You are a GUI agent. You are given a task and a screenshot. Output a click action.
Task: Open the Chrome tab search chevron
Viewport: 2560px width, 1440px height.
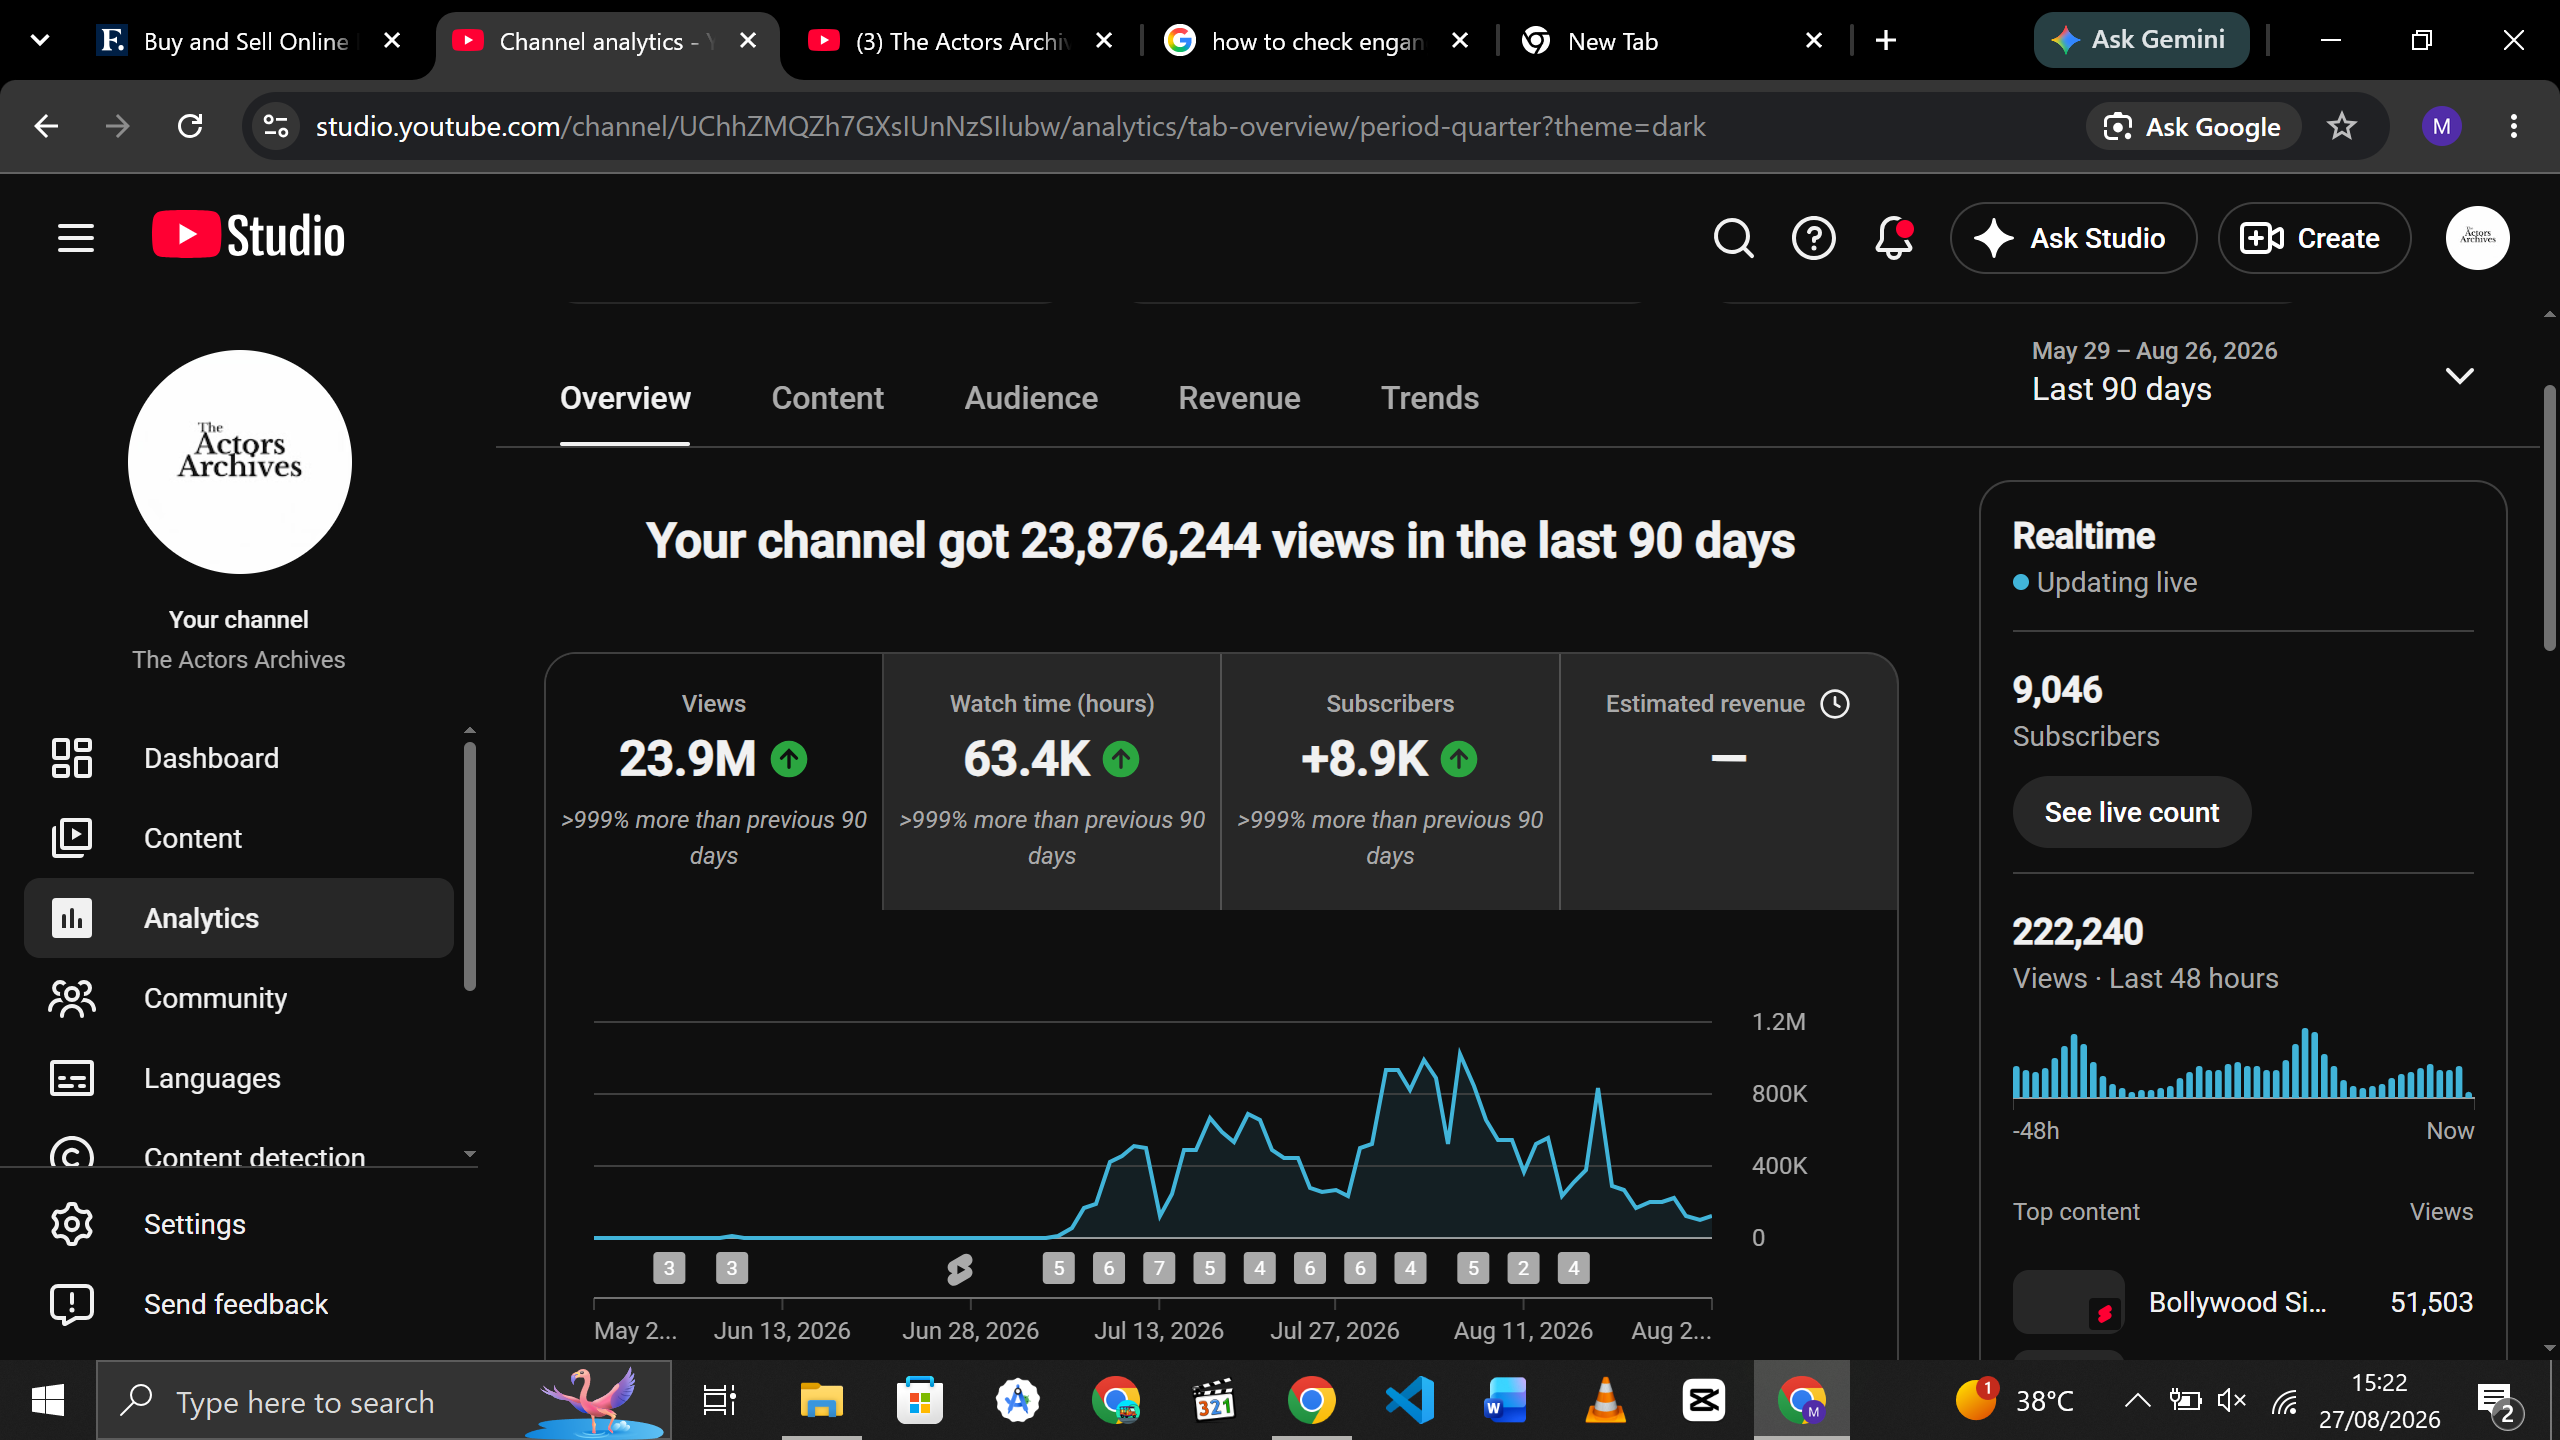[40, 40]
